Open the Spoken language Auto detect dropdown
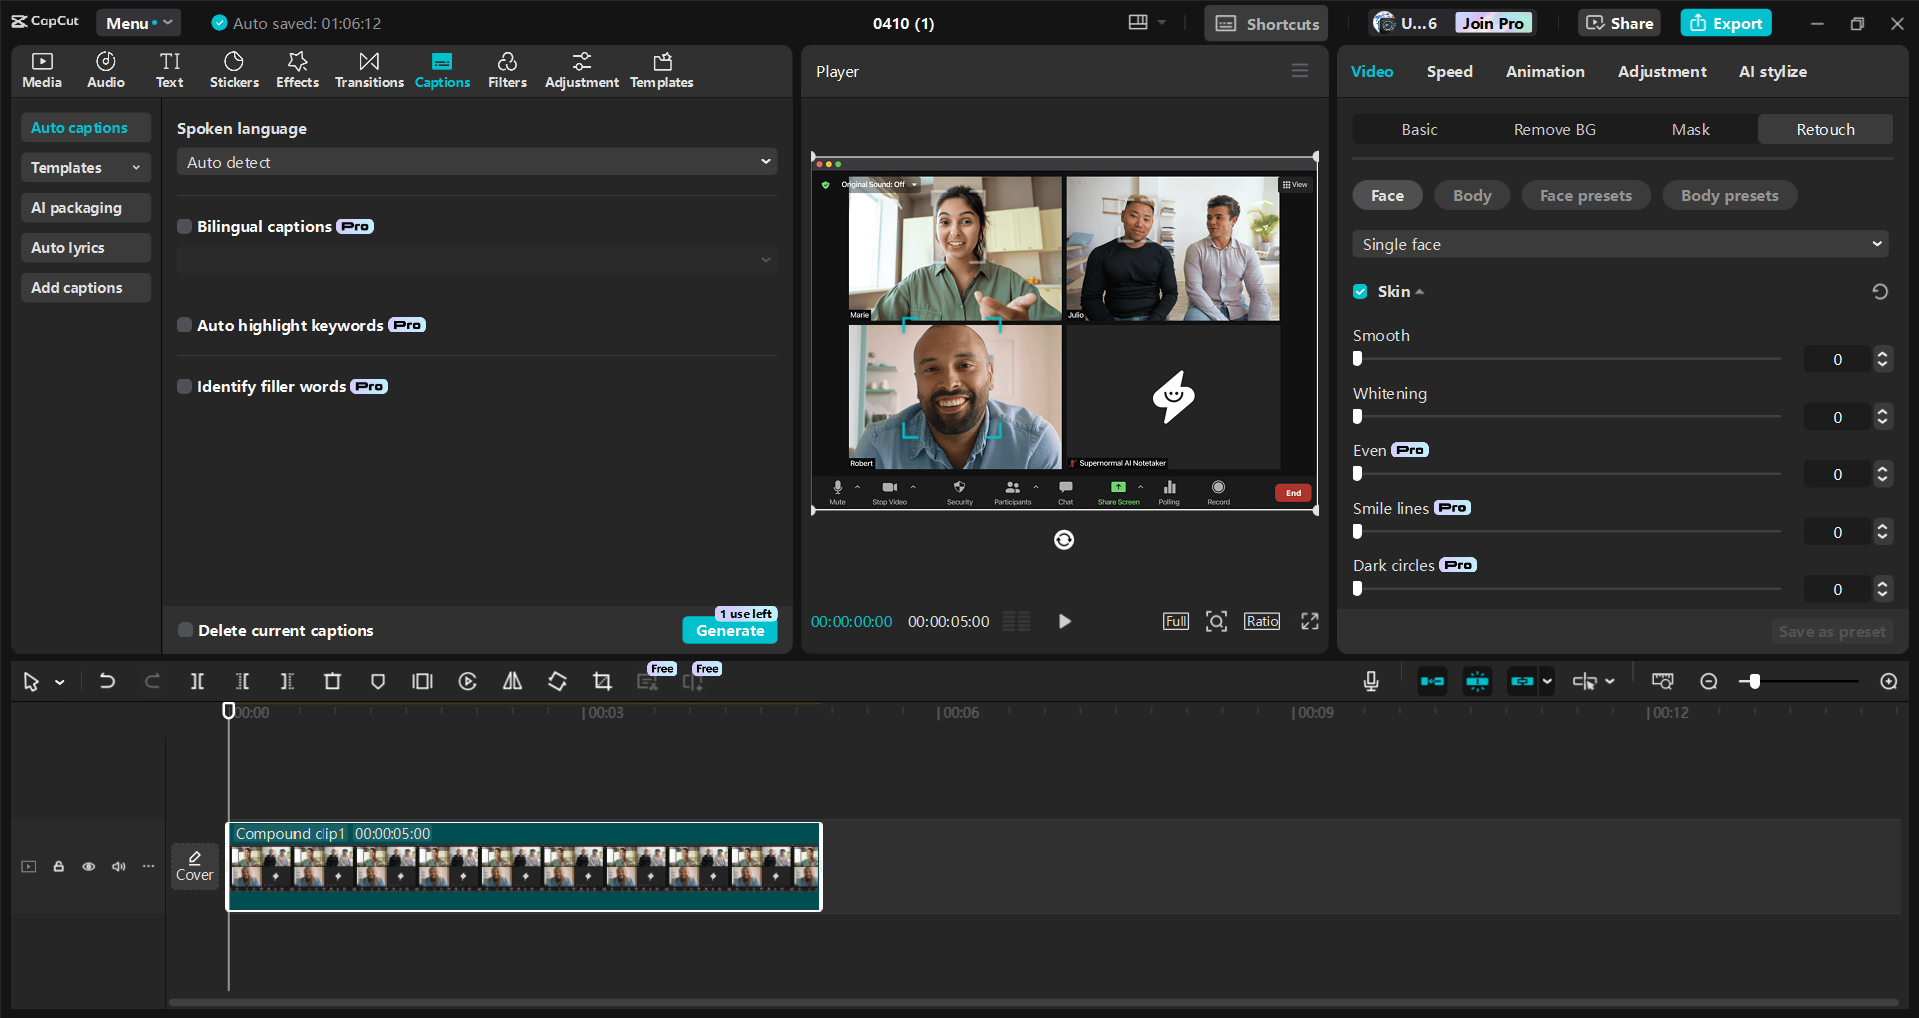Viewport: 1919px width, 1018px height. coord(476,161)
